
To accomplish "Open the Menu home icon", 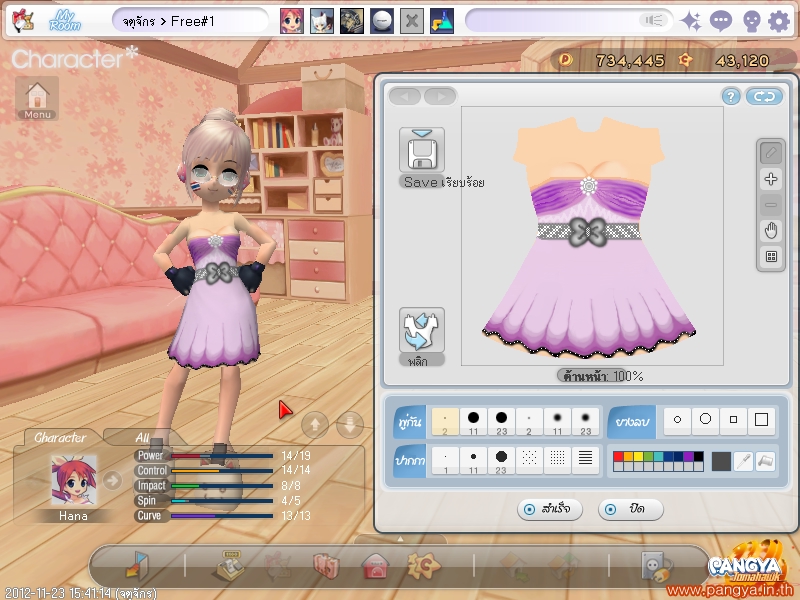I will tap(37, 98).
